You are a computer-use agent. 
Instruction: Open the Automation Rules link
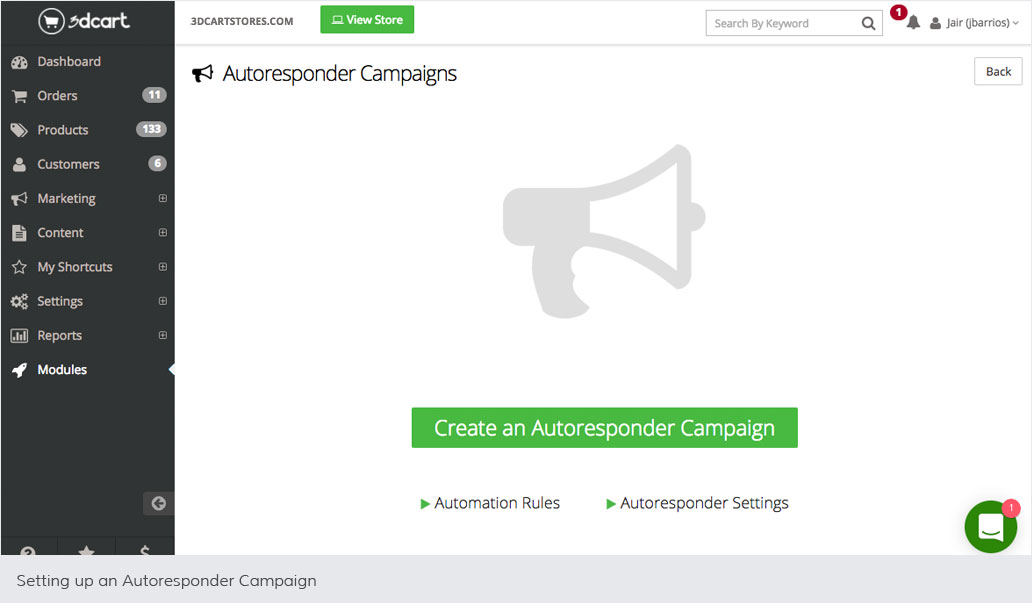click(496, 503)
